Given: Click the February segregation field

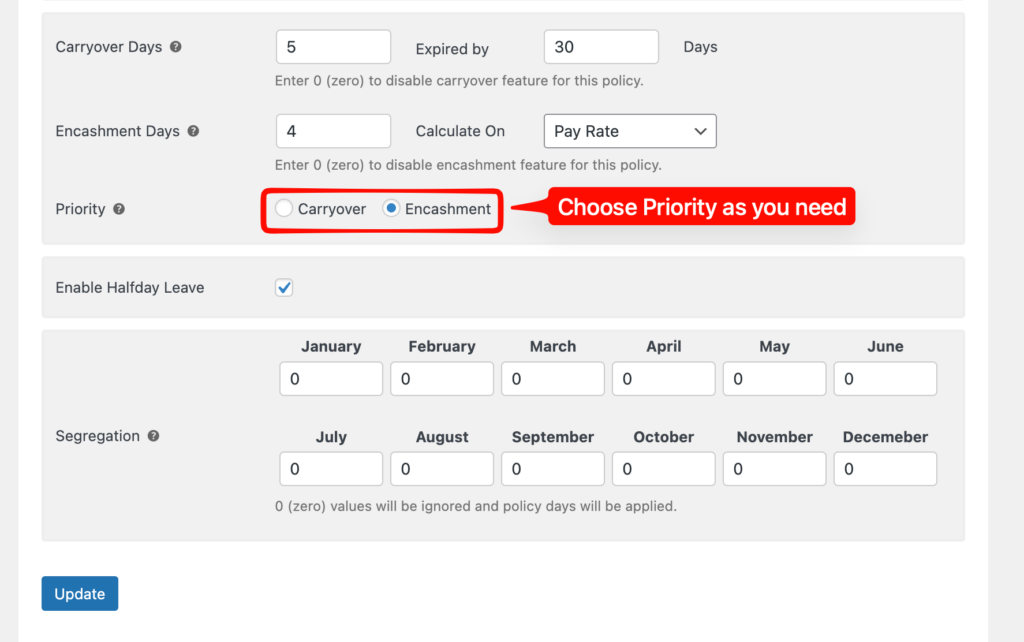Looking at the screenshot, I should tap(442, 379).
